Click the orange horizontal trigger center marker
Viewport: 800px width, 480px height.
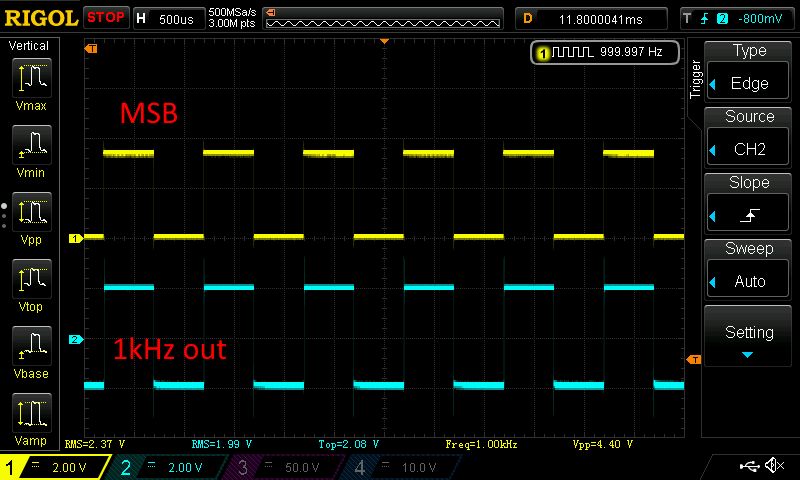coord(385,41)
